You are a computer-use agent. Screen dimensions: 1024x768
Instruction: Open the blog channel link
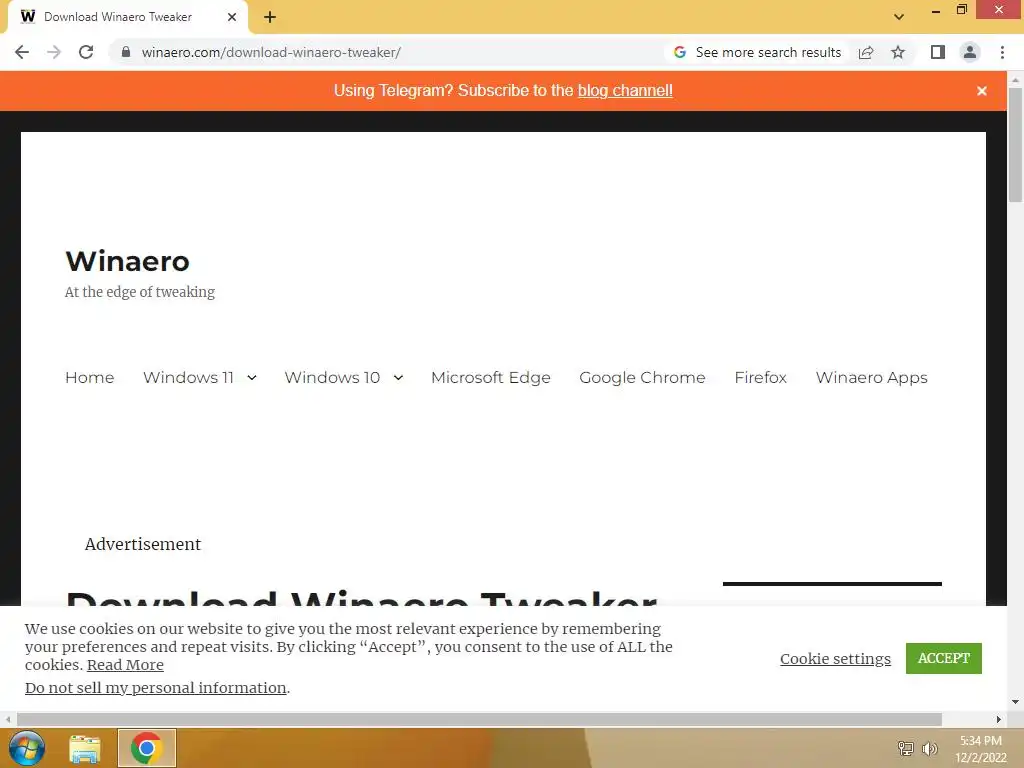tap(625, 90)
